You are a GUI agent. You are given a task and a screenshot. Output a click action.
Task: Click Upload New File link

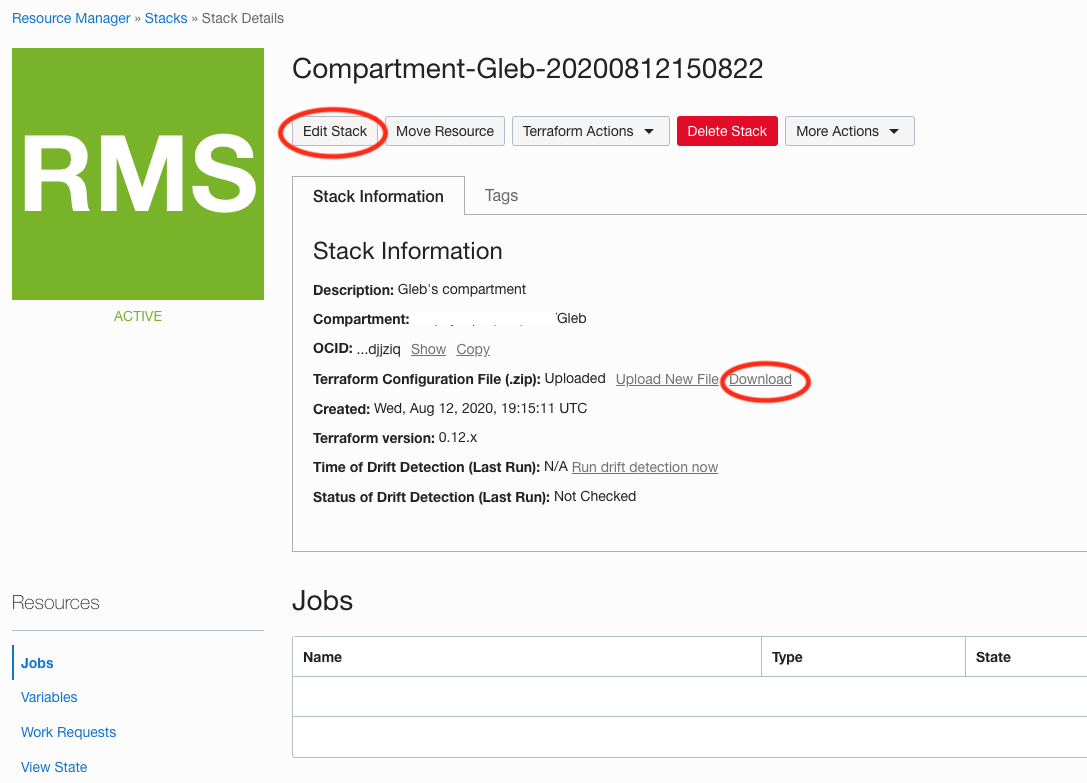tap(667, 379)
